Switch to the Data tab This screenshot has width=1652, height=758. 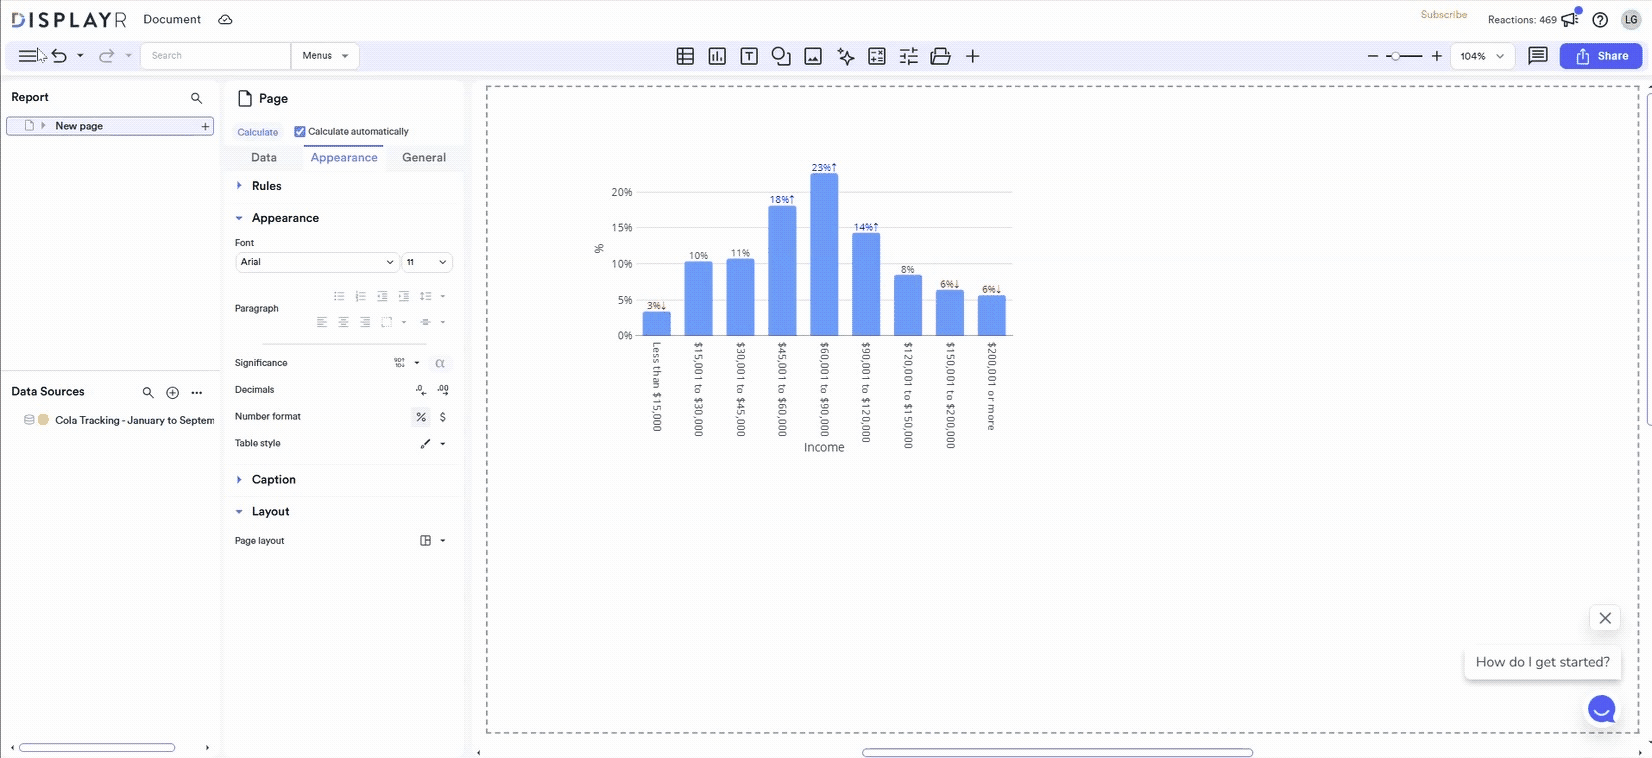[x=264, y=158]
